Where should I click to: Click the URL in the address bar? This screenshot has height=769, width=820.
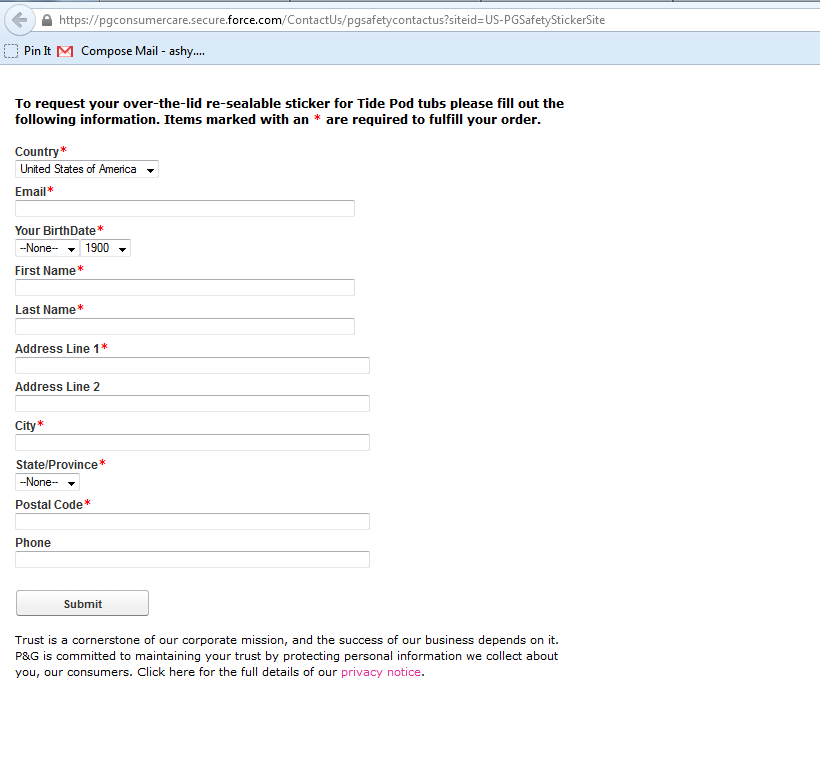(332, 20)
